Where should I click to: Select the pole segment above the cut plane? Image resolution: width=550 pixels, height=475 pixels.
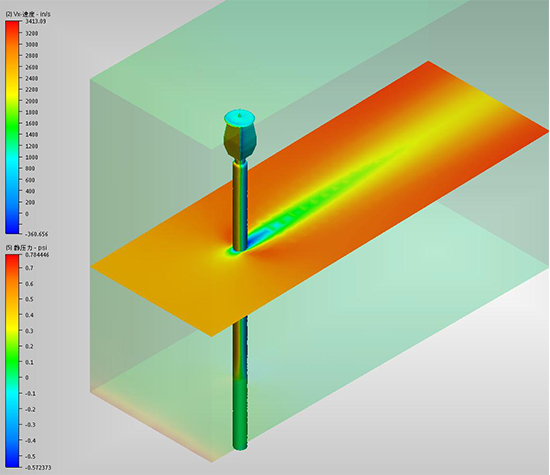240,205
